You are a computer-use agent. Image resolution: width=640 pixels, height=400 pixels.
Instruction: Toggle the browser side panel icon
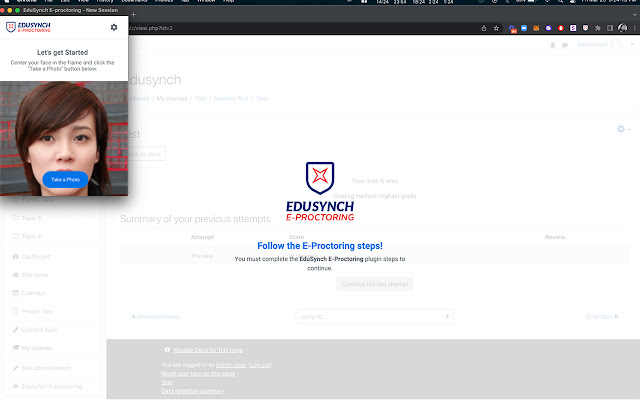pos(610,28)
